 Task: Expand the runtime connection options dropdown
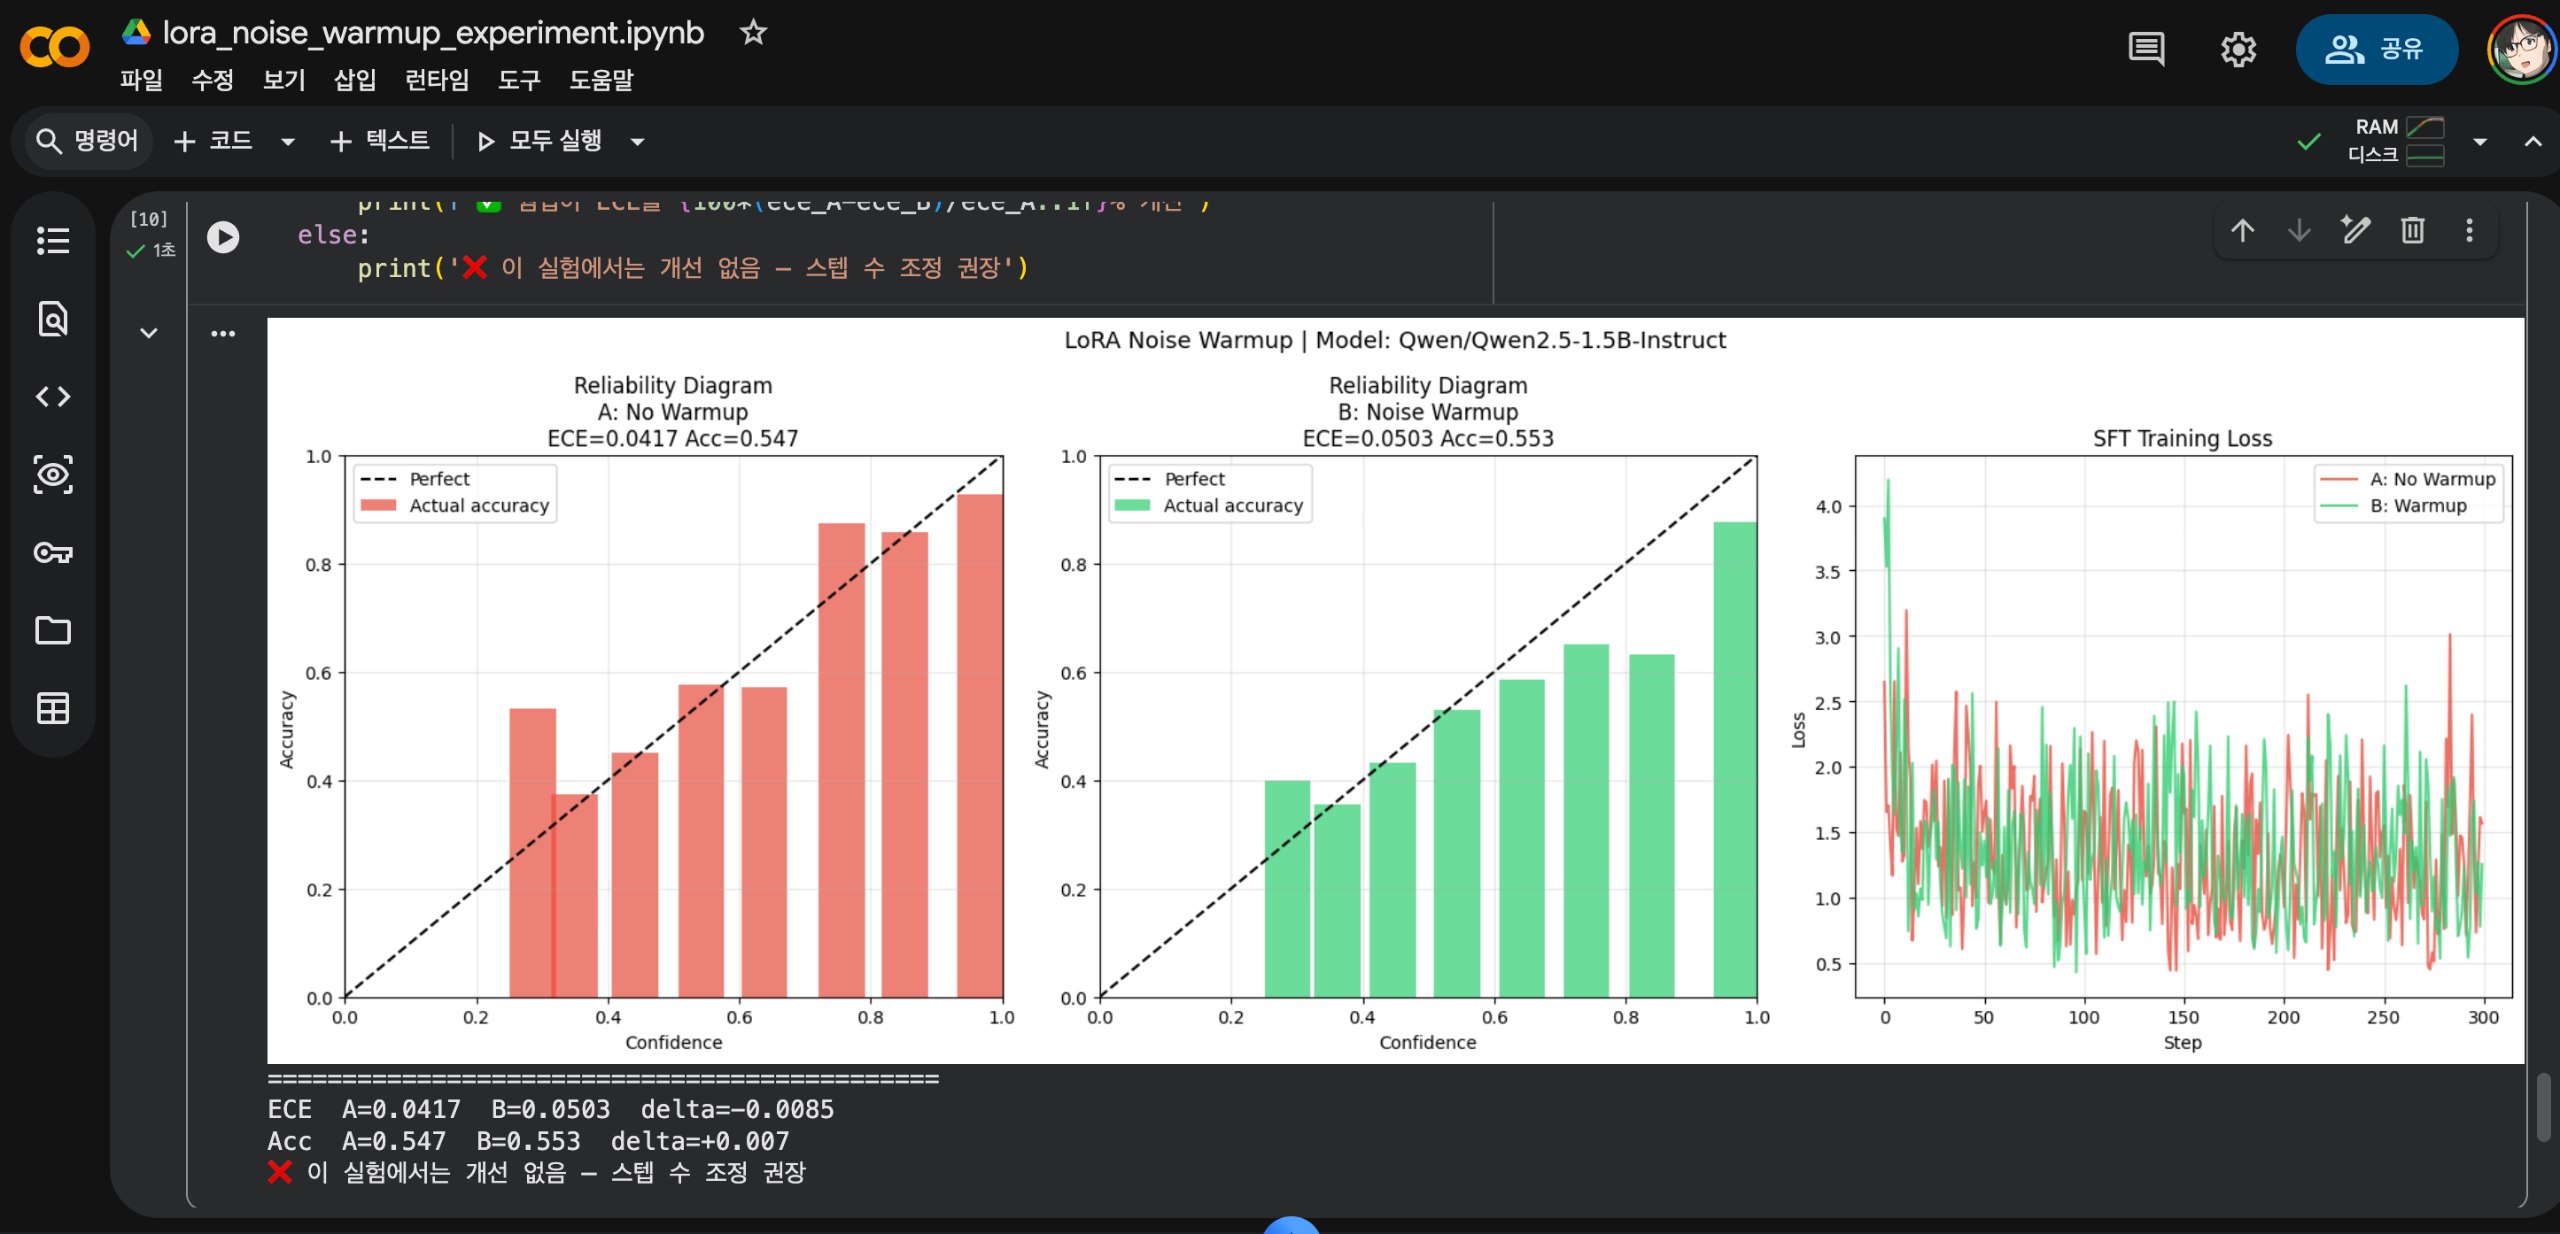(2480, 142)
